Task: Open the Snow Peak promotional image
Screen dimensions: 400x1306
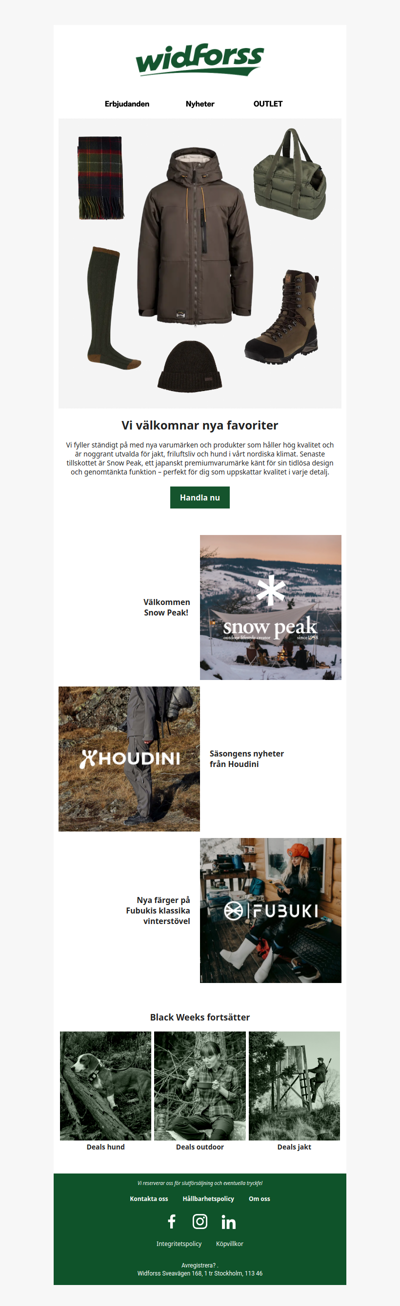Action: [270, 607]
